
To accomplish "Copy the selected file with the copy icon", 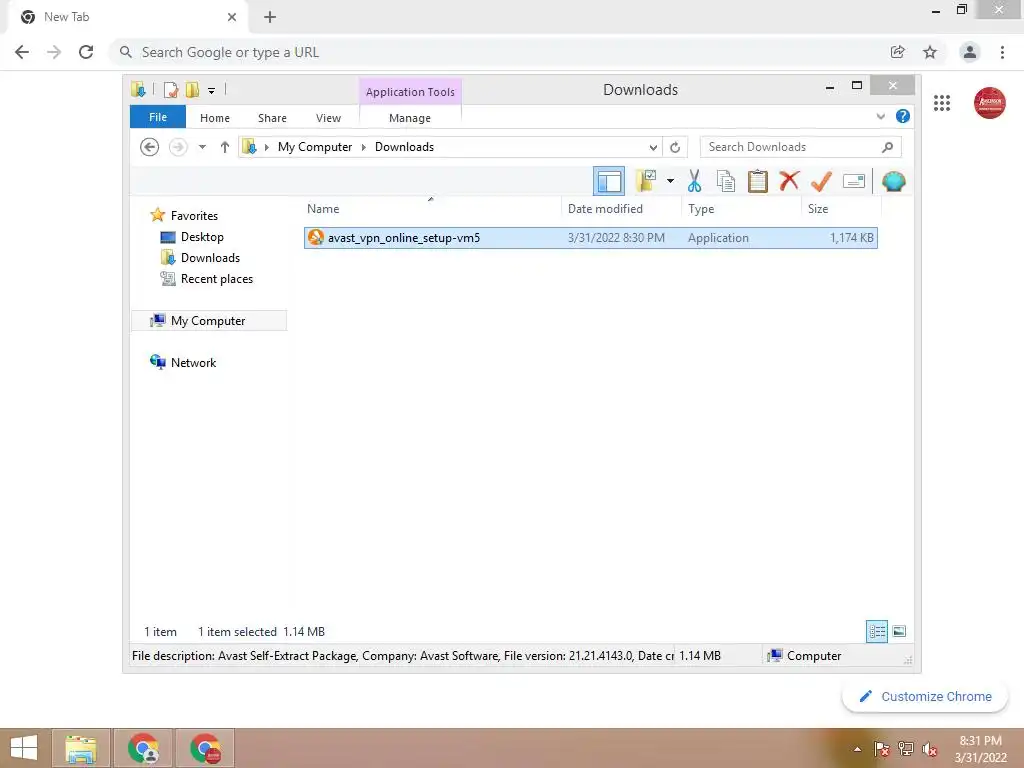I will click(x=726, y=181).
